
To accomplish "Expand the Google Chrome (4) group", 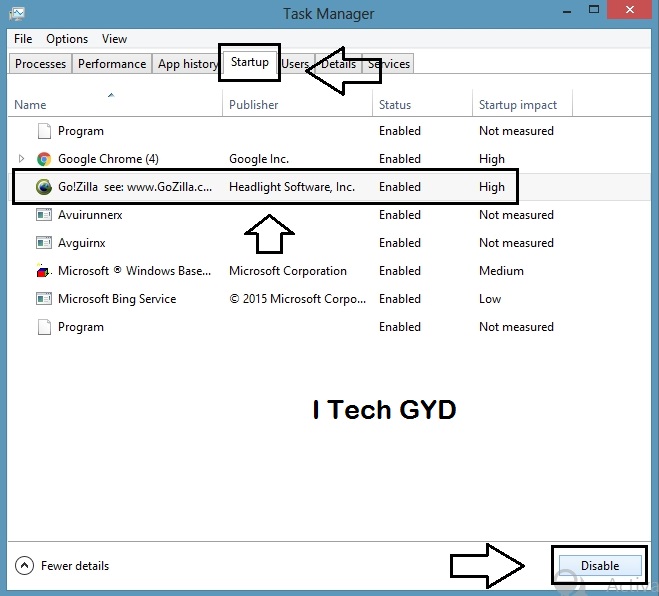I will 21,159.
